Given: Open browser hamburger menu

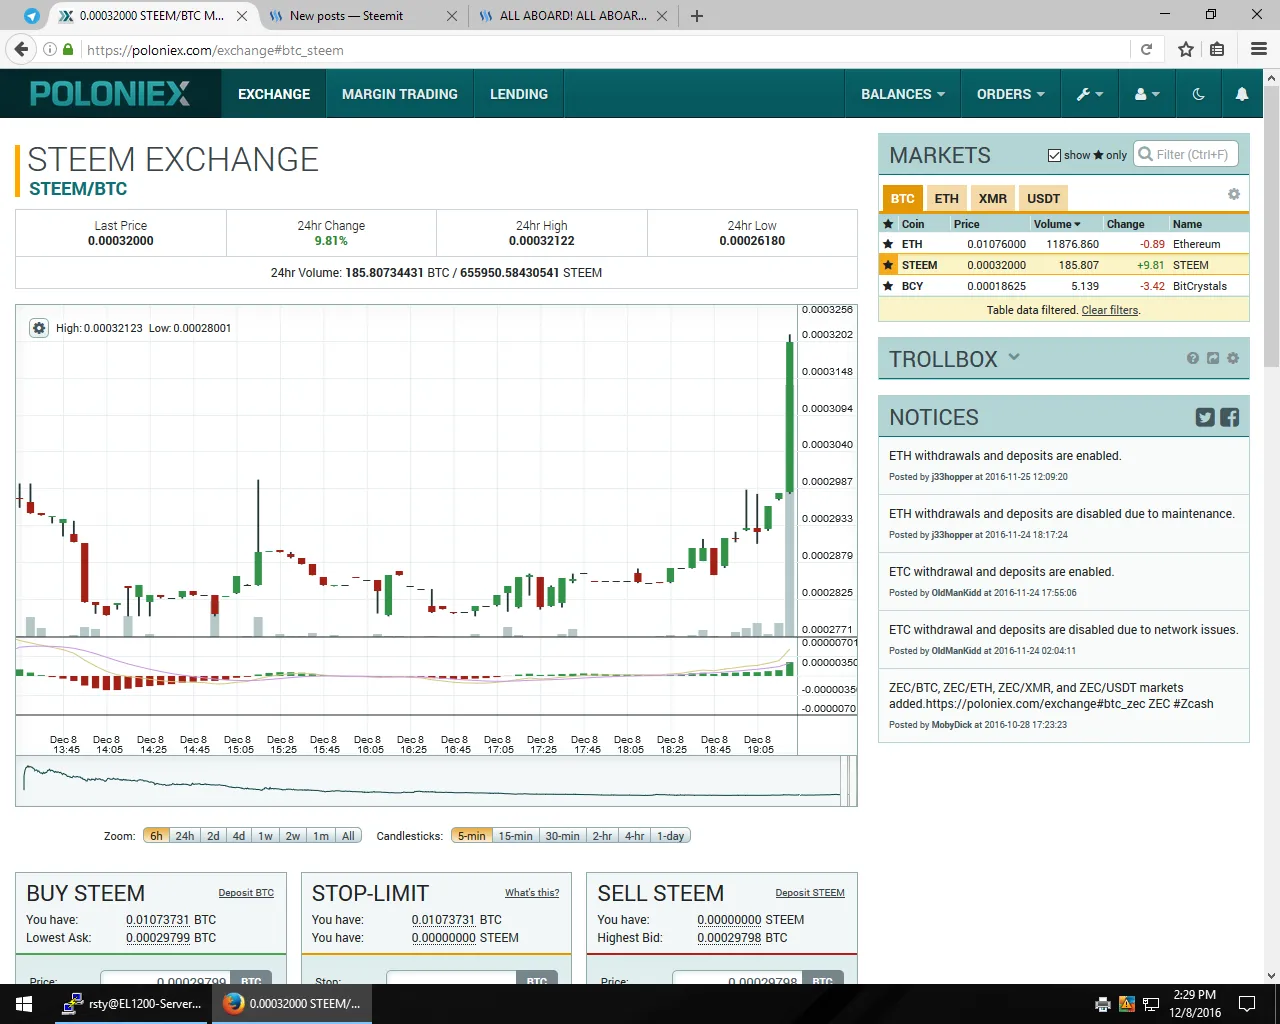Looking at the screenshot, I should coord(1259,49).
